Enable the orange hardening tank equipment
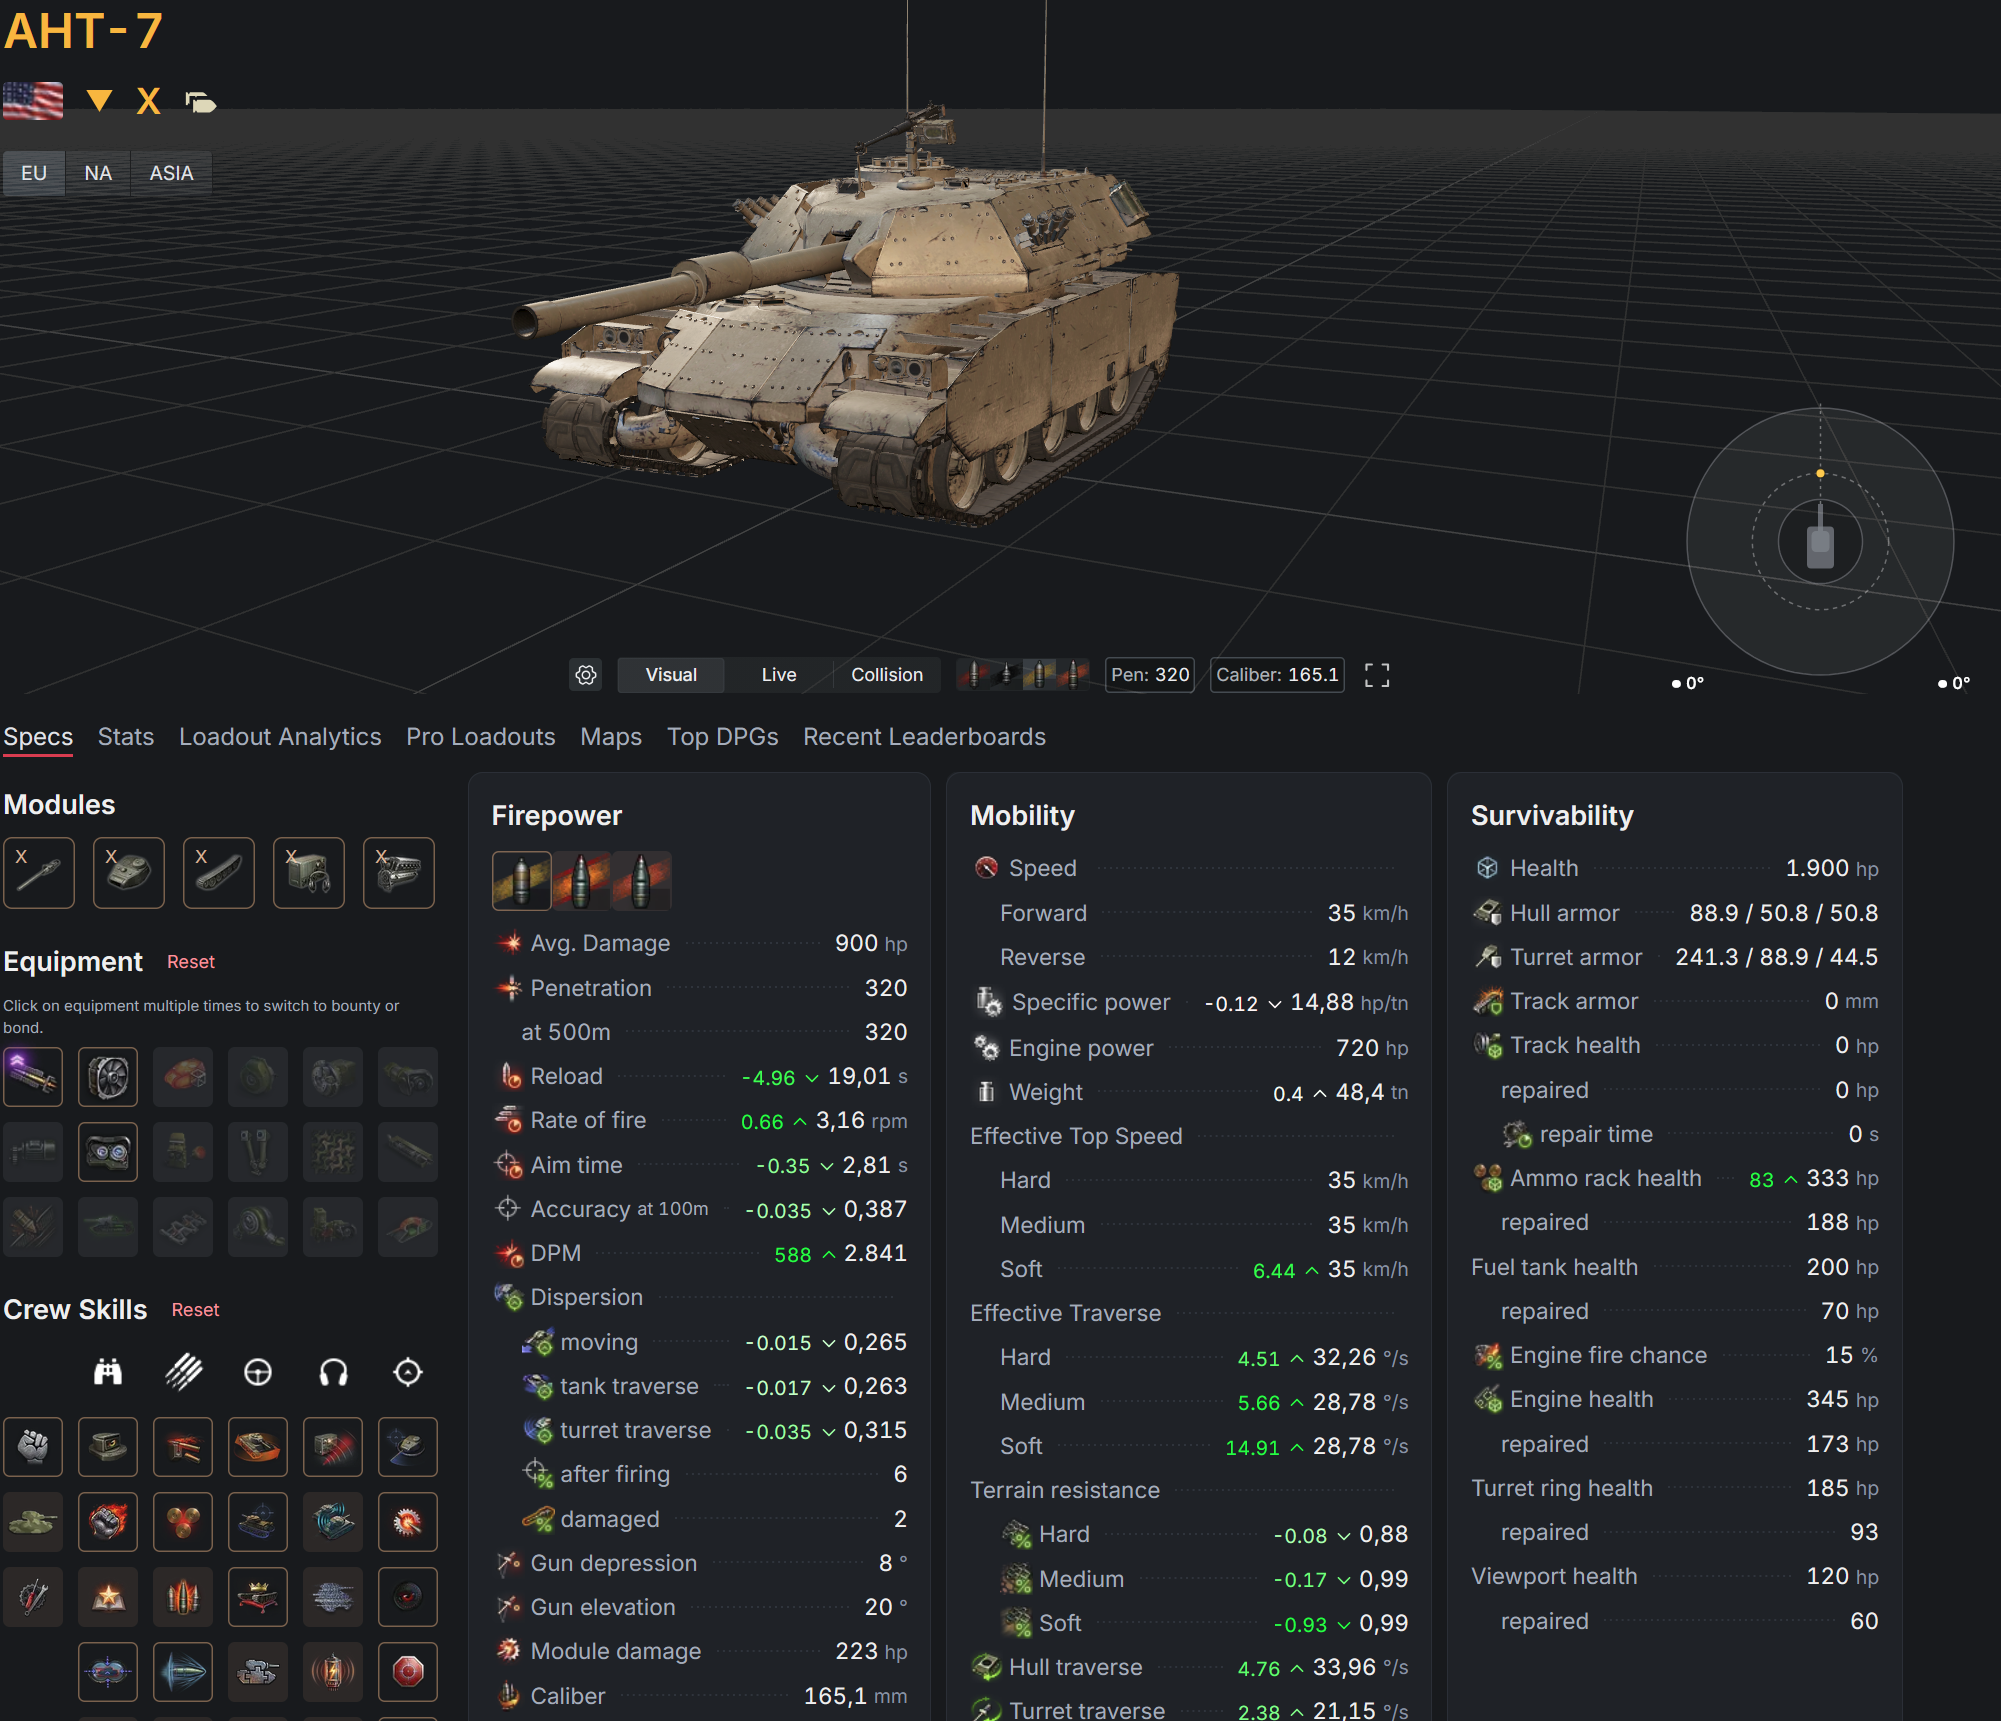The height and width of the screenshot is (1721, 2001). click(x=183, y=1077)
